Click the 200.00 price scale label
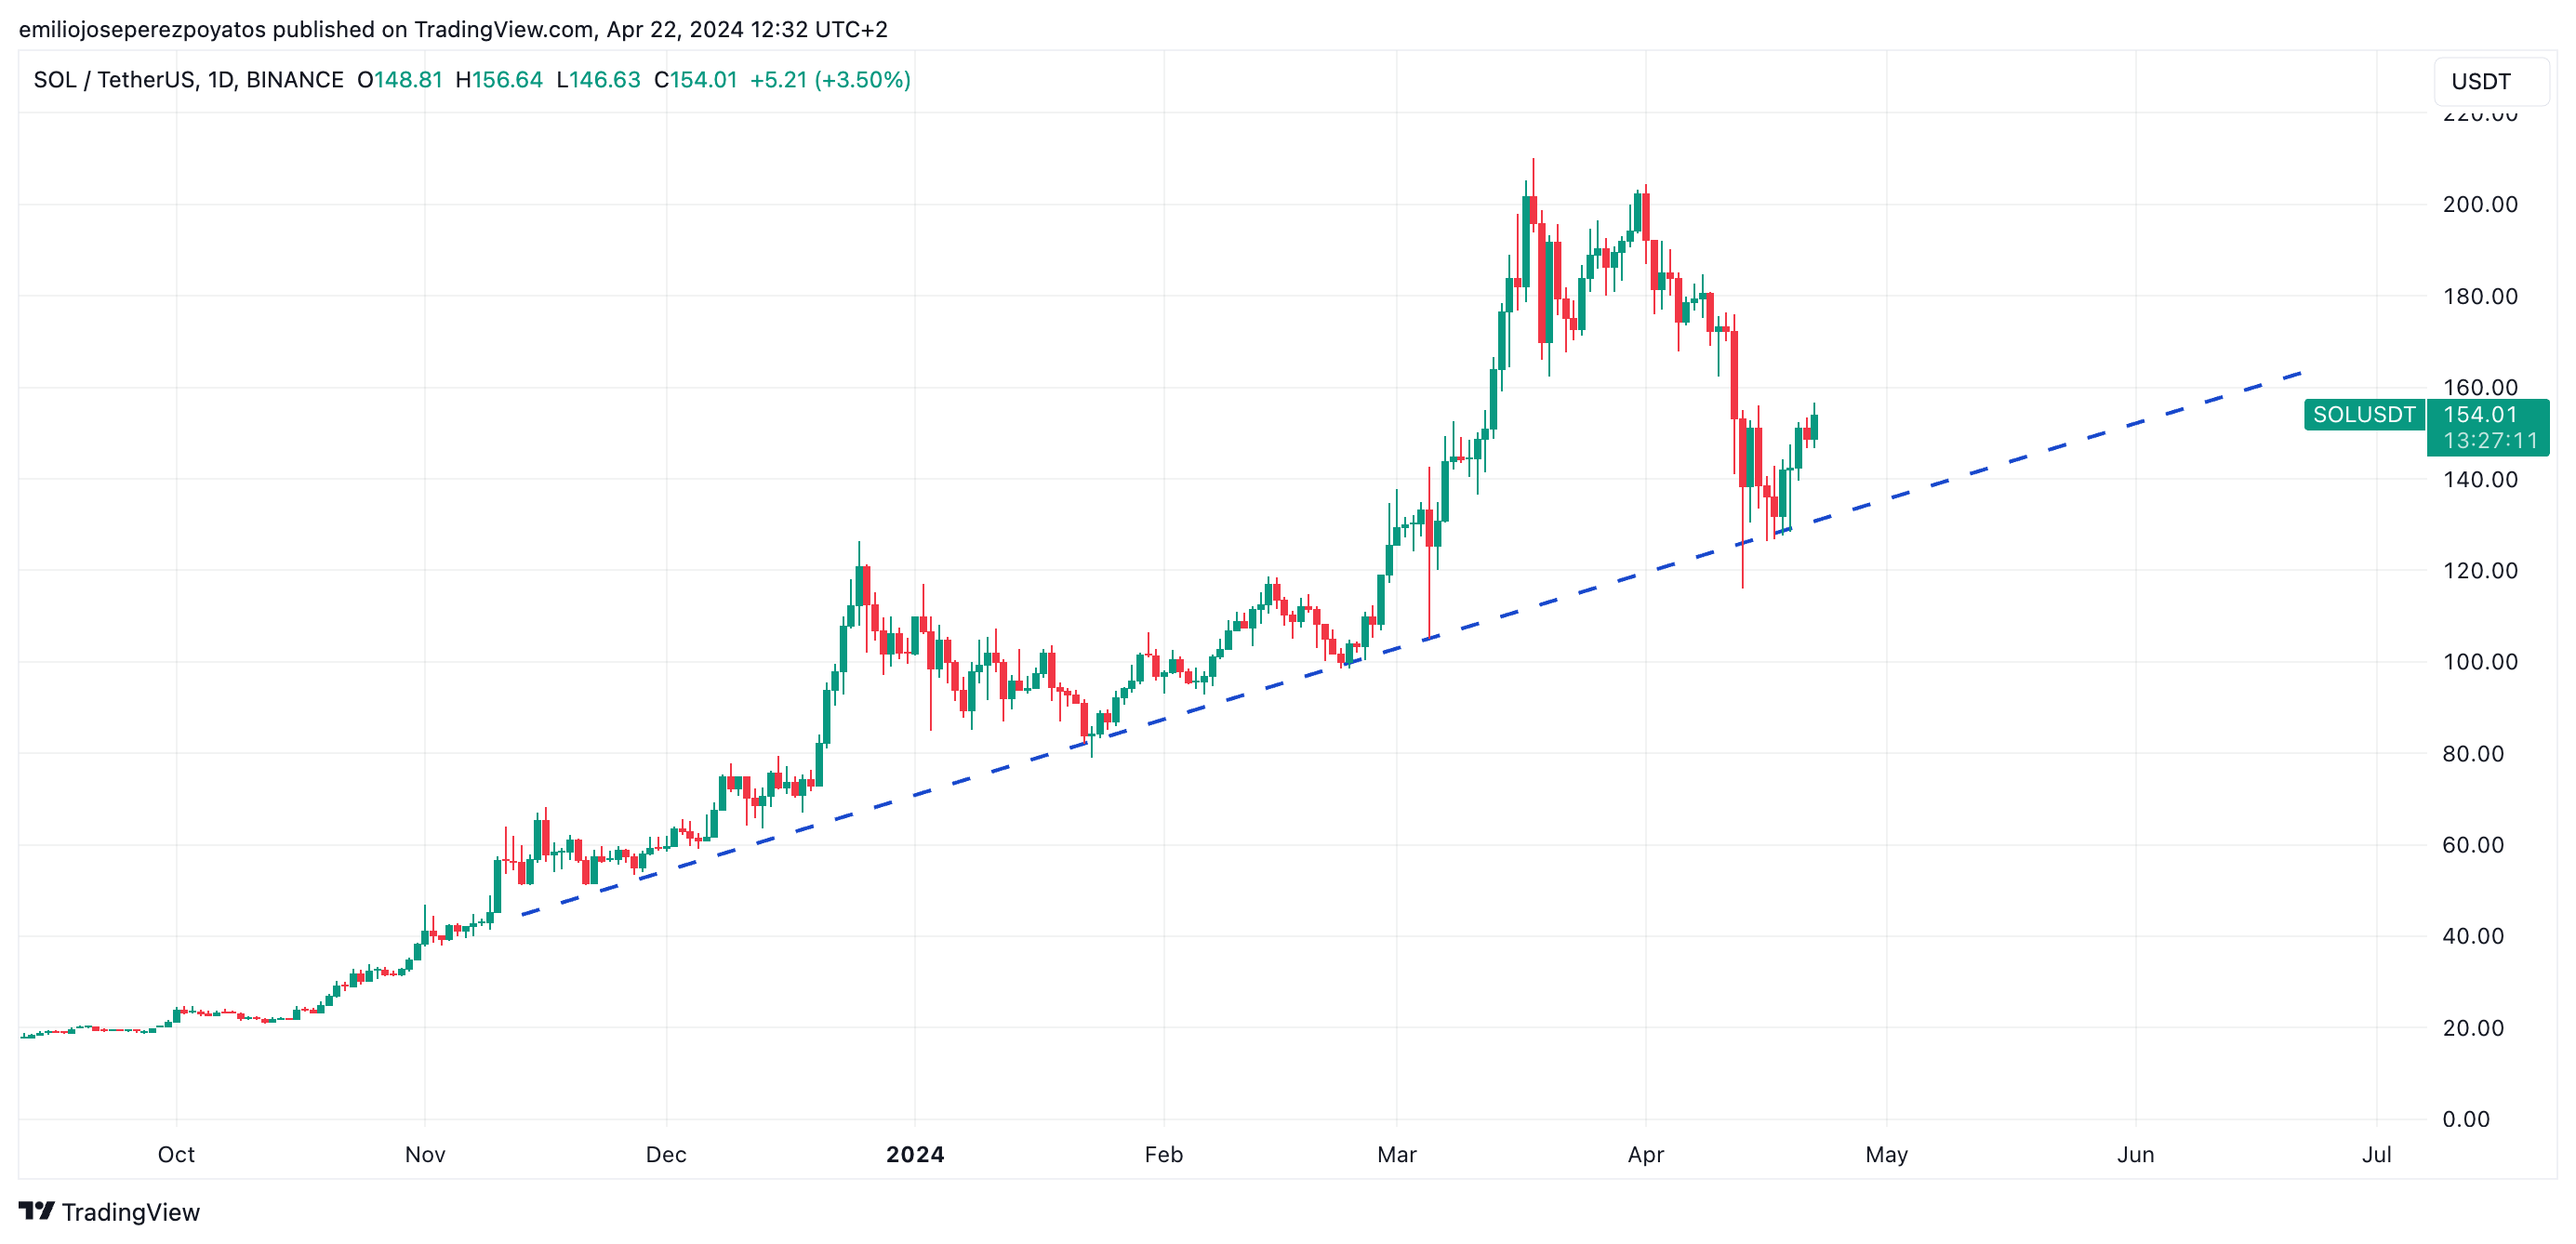 (x=2480, y=204)
